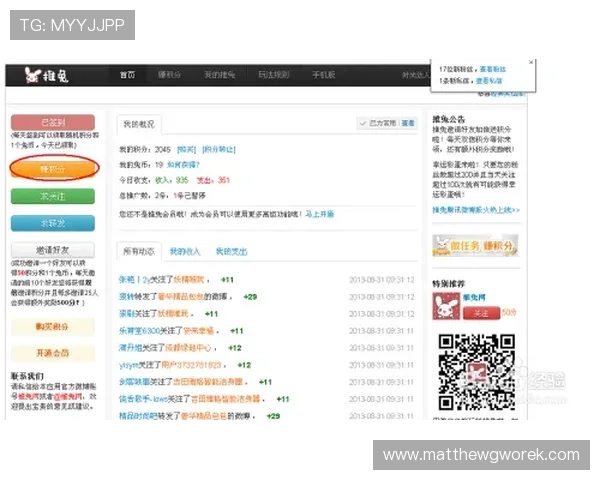The width and height of the screenshot is (600, 480).
Task: Select the 所有动态 tab
Action: 139,251
